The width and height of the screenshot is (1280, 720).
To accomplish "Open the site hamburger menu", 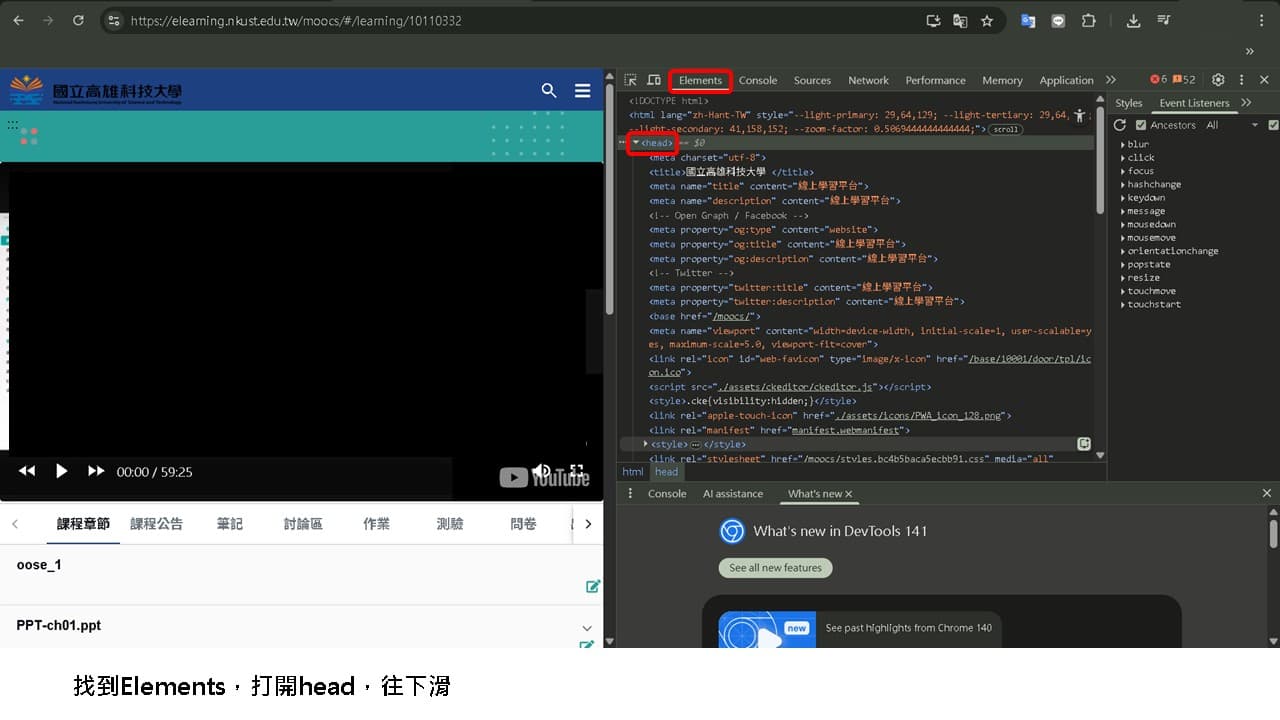I will pyautogui.click(x=583, y=91).
